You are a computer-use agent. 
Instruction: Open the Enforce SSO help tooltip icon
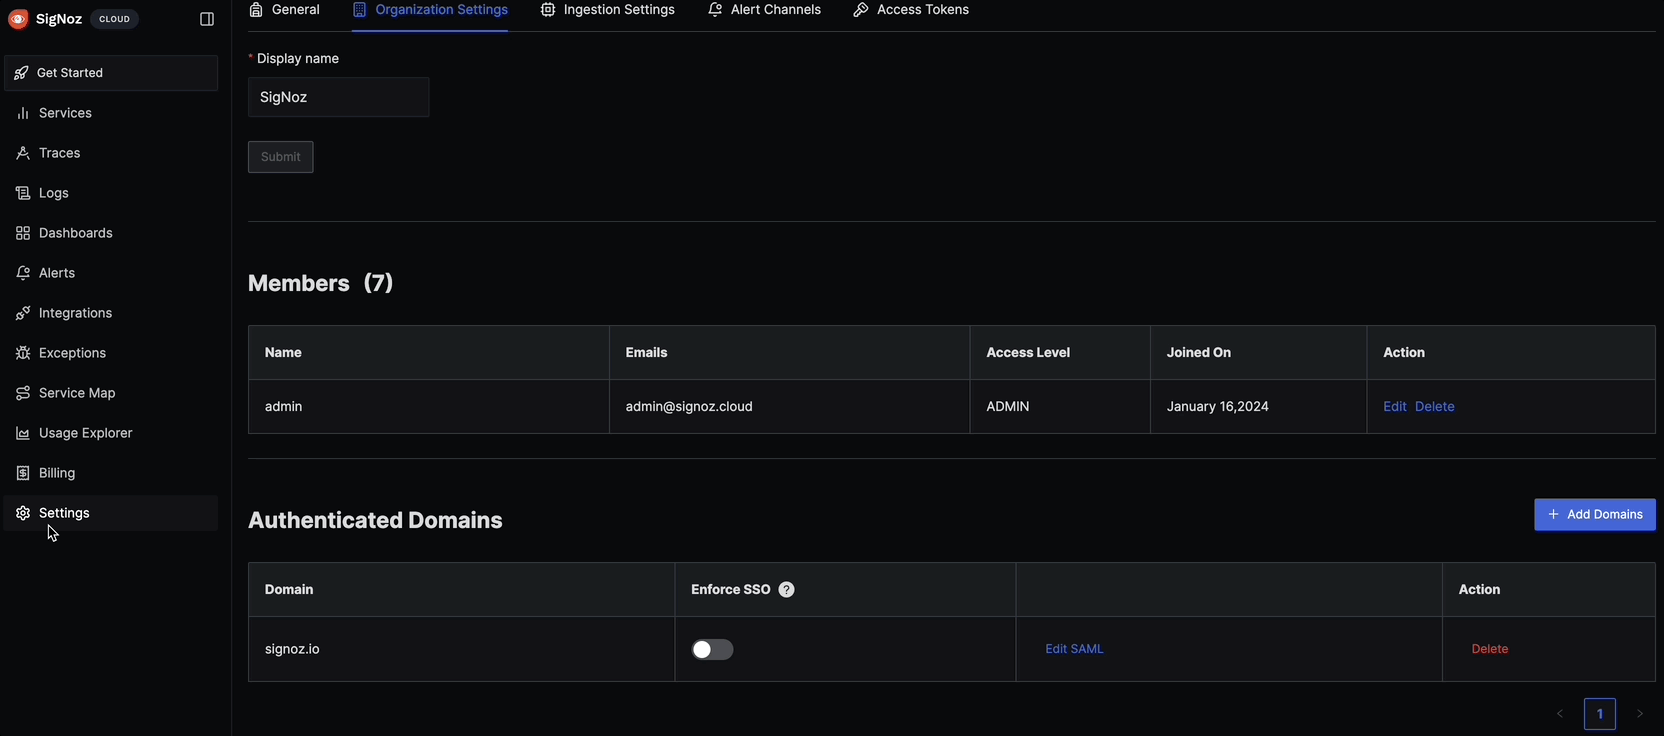(787, 590)
